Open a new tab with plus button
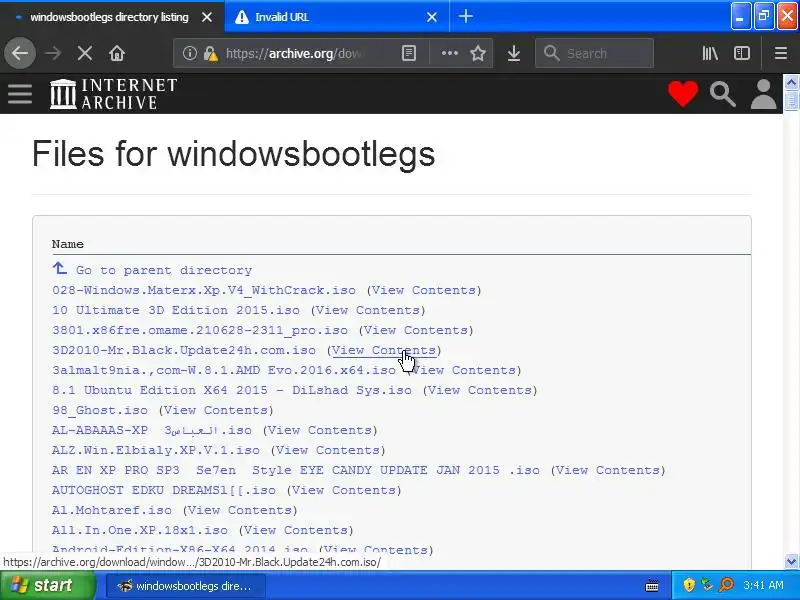800x600 pixels. coord(465,16)
